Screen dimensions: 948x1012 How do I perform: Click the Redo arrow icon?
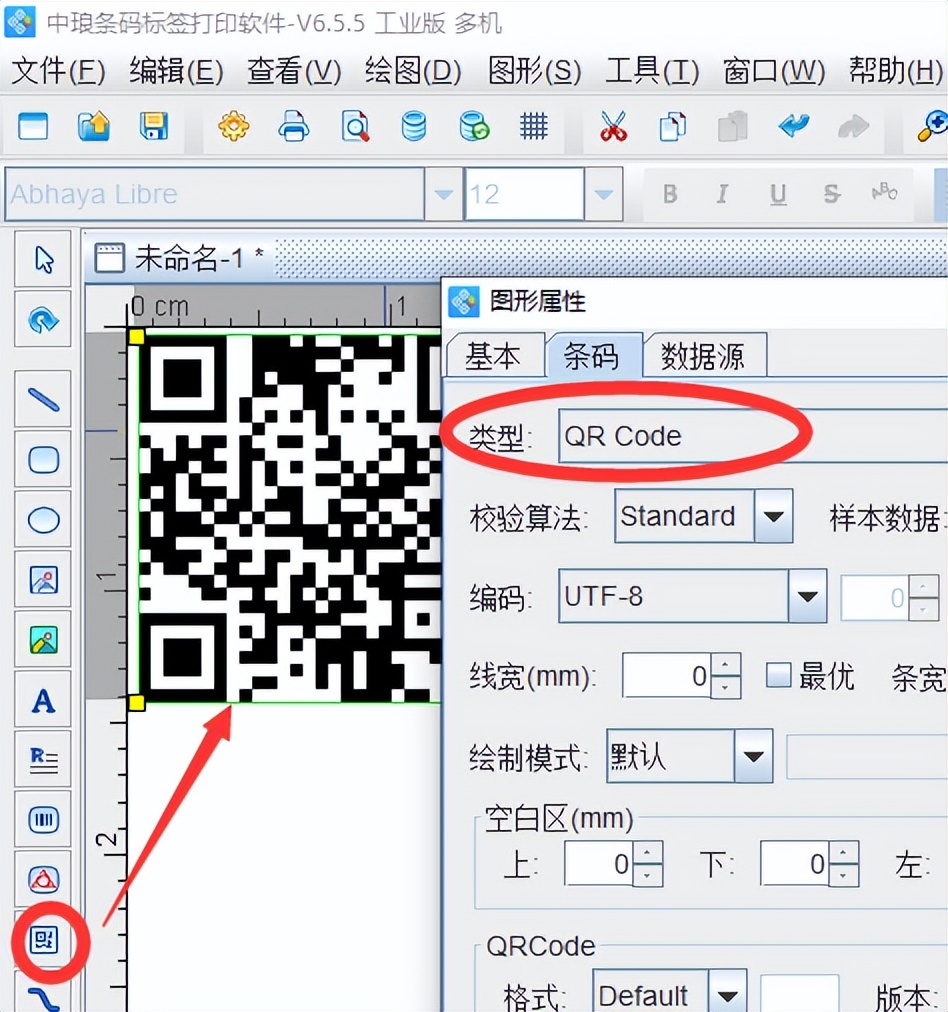click(853, 126)
